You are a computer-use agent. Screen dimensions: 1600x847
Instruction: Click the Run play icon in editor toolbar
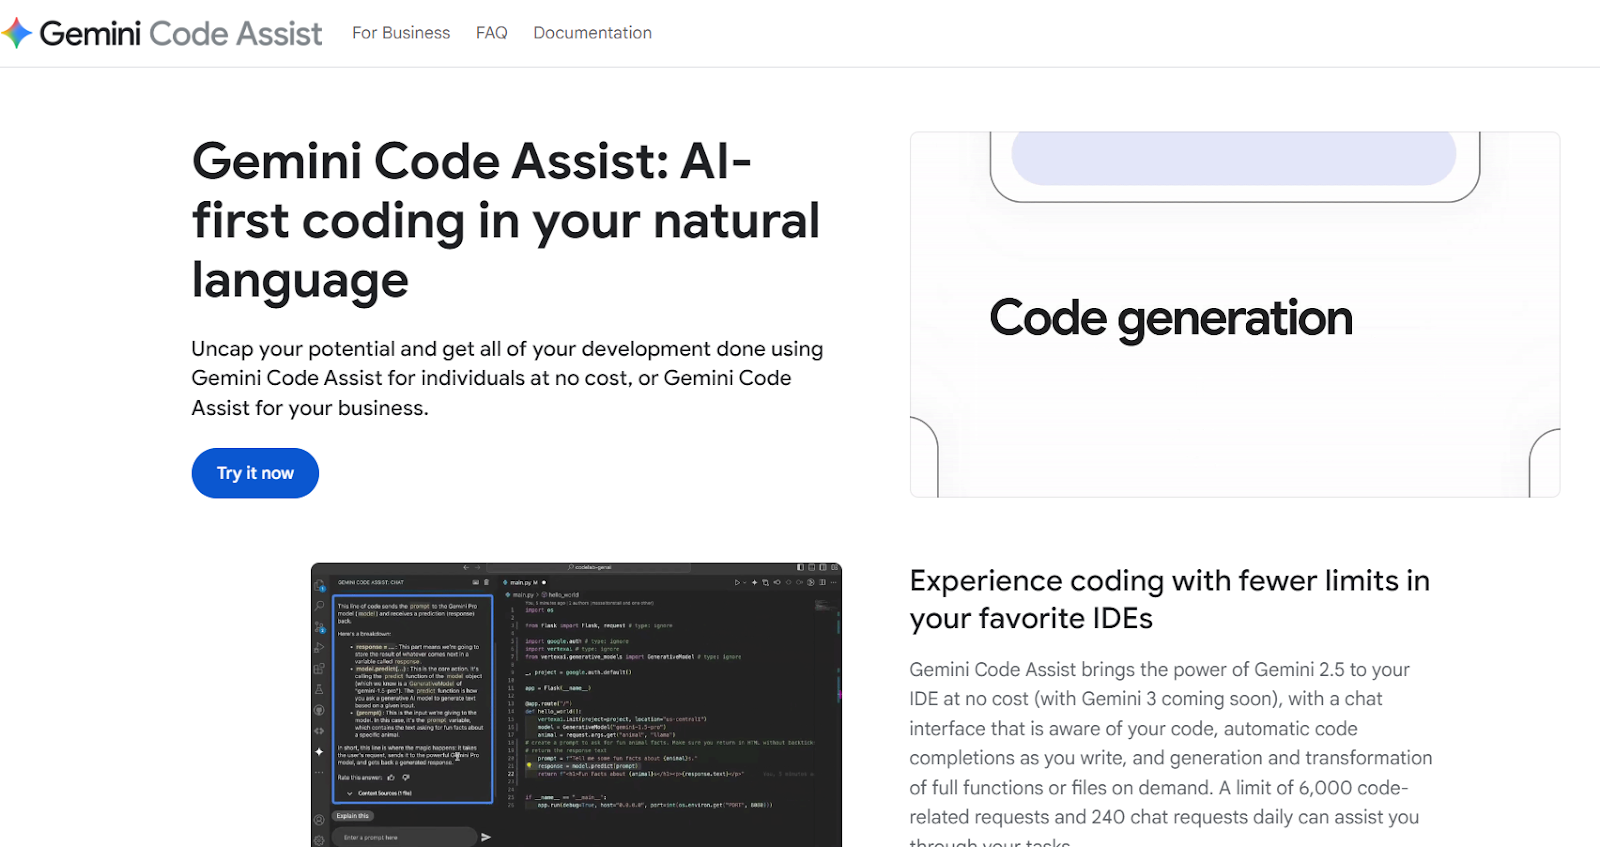[737, 582]
